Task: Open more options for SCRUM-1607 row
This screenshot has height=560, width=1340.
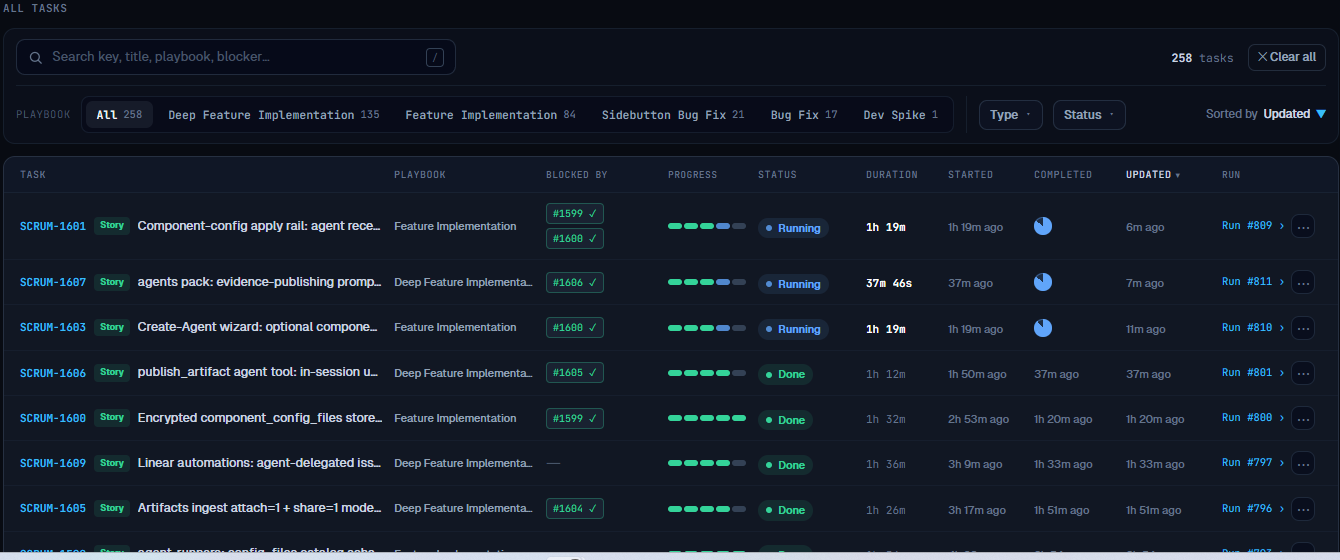Action: click(1303, 283)
